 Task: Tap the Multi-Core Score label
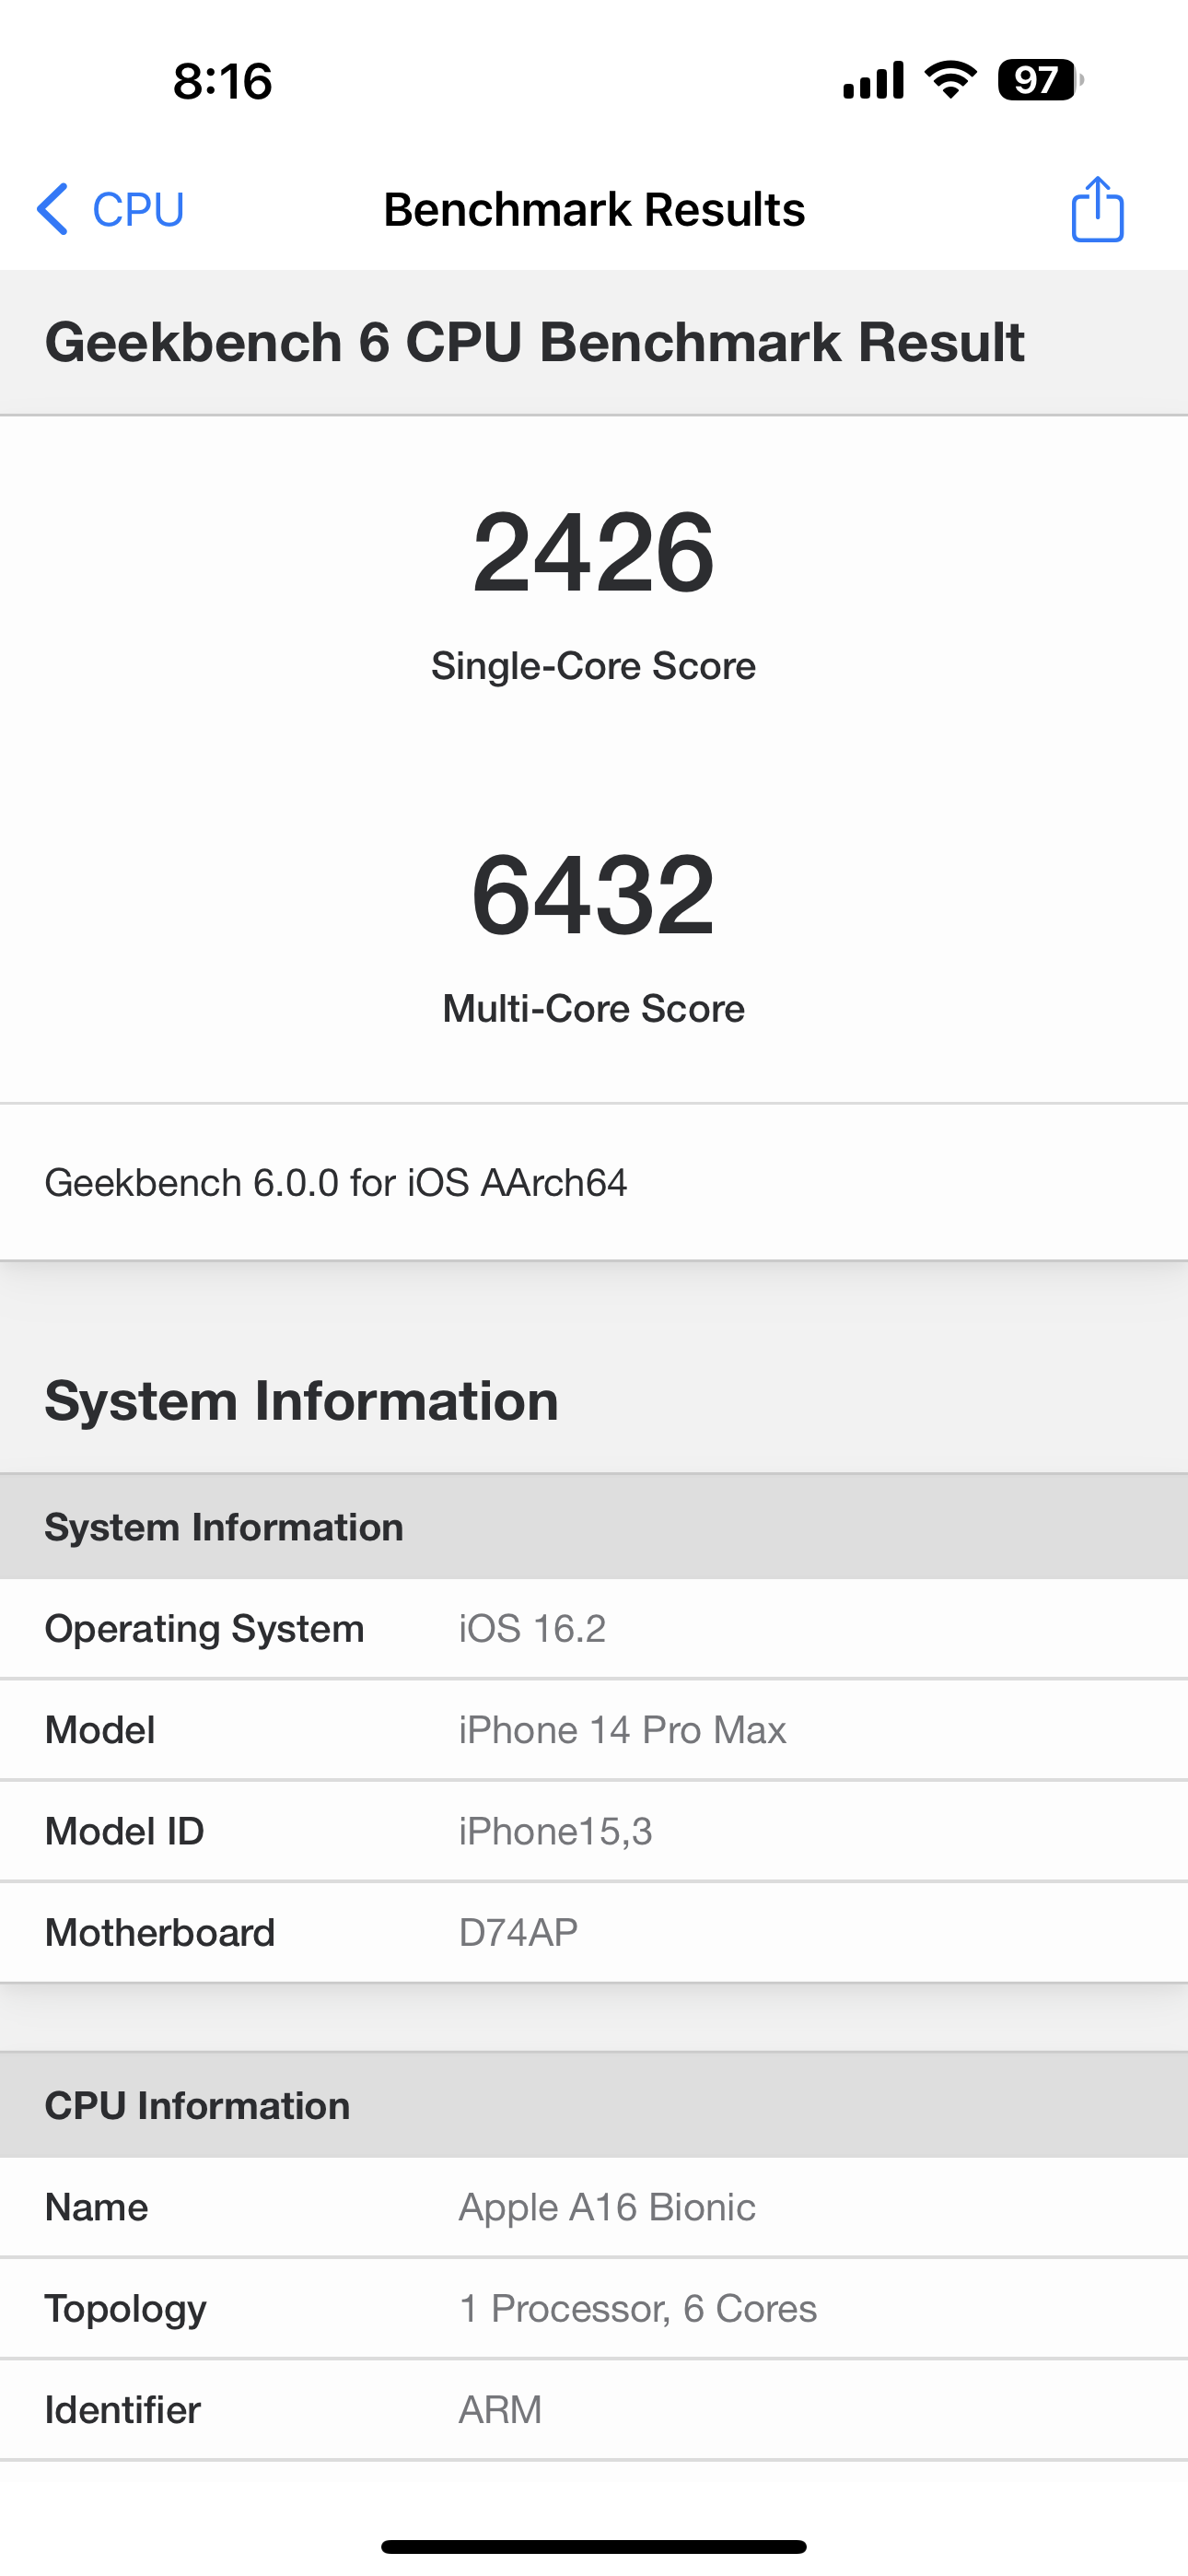click(x=594, y=1008)
